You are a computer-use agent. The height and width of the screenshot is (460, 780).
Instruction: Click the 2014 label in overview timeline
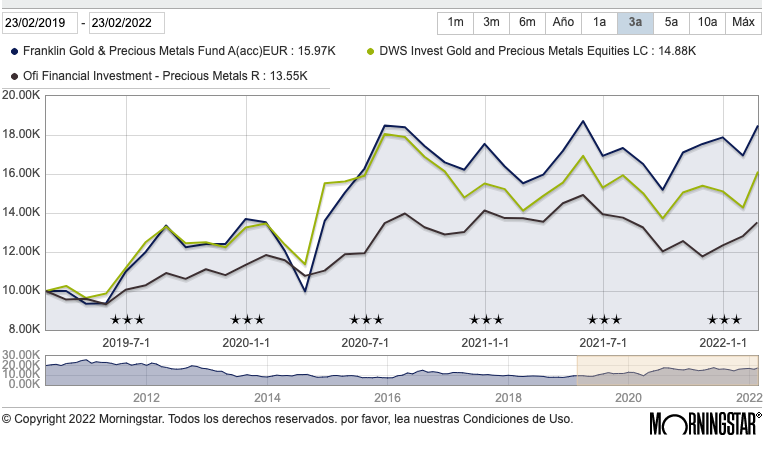pyautogui.click(x=267, y=398)
